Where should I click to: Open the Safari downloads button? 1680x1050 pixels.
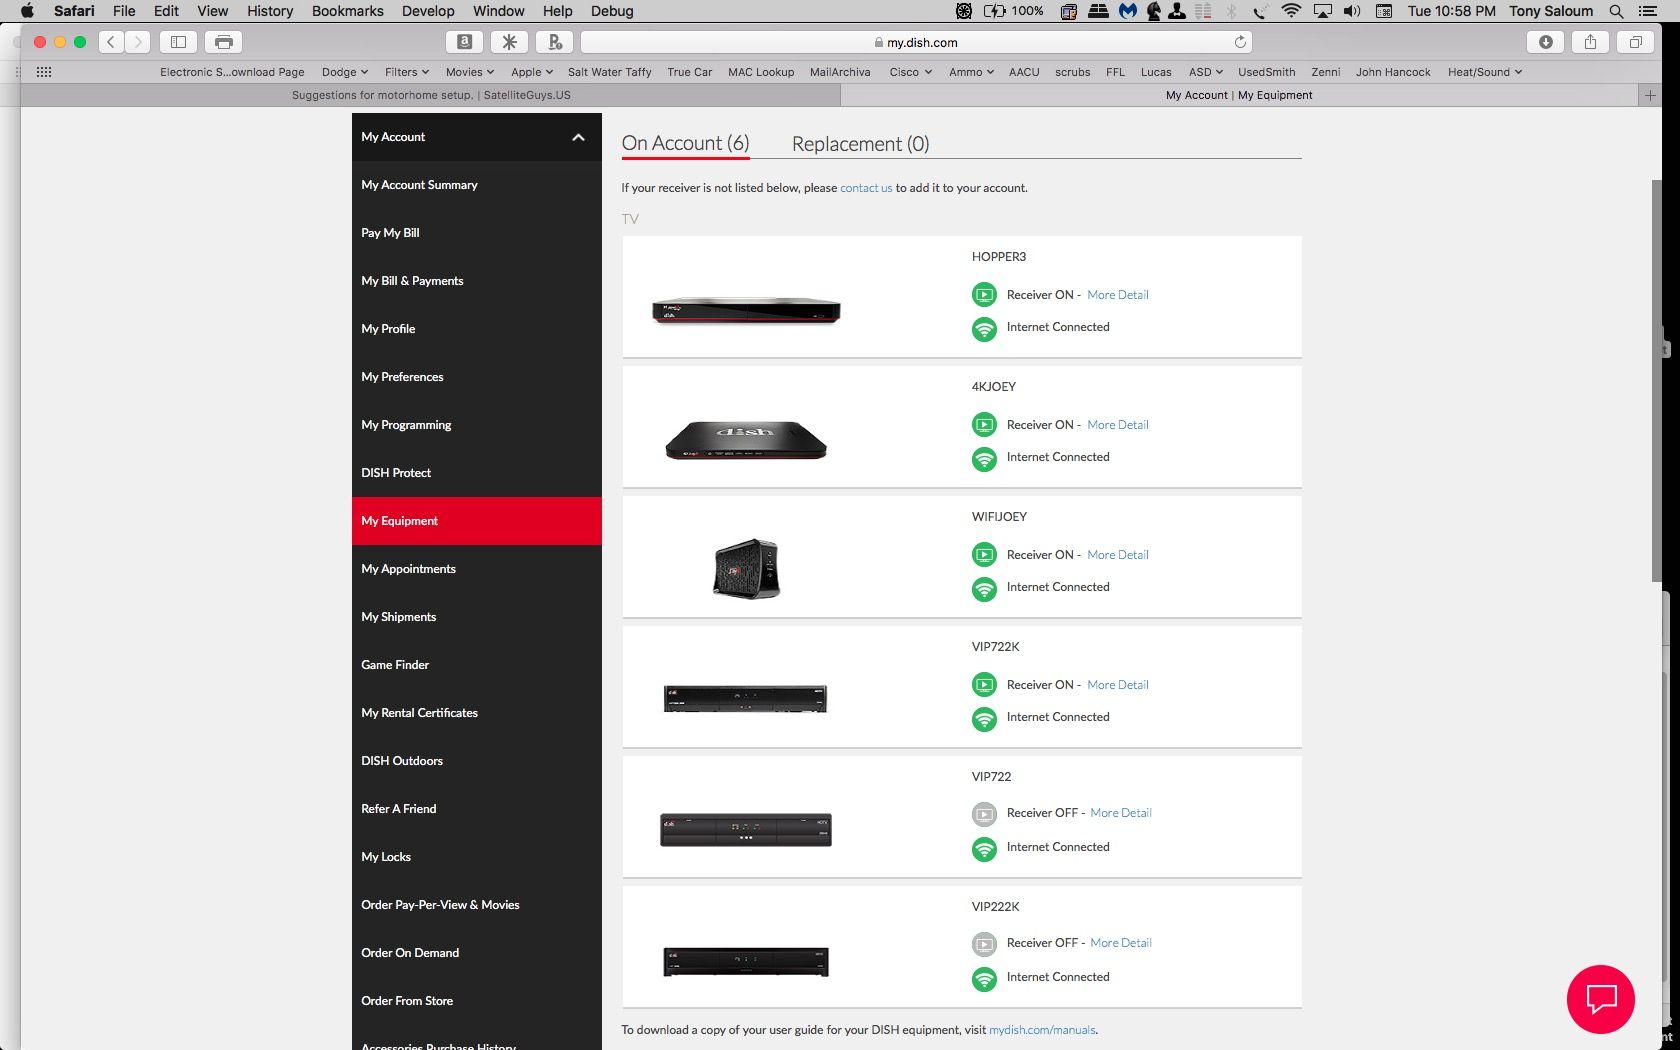pos(1545,42)
